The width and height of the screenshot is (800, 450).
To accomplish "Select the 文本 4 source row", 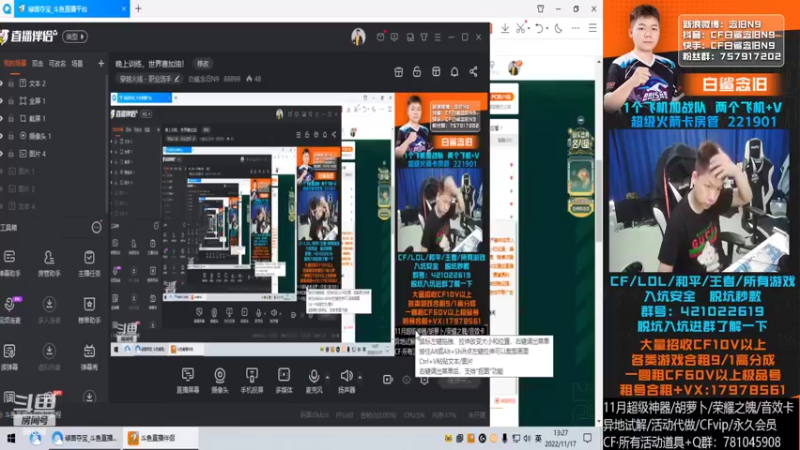I will tap(53, 207).
